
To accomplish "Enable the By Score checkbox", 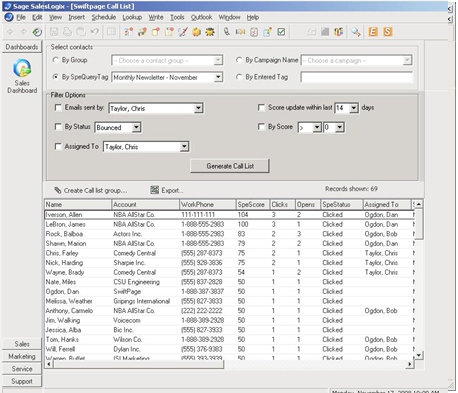I will [x=261, y=127].
